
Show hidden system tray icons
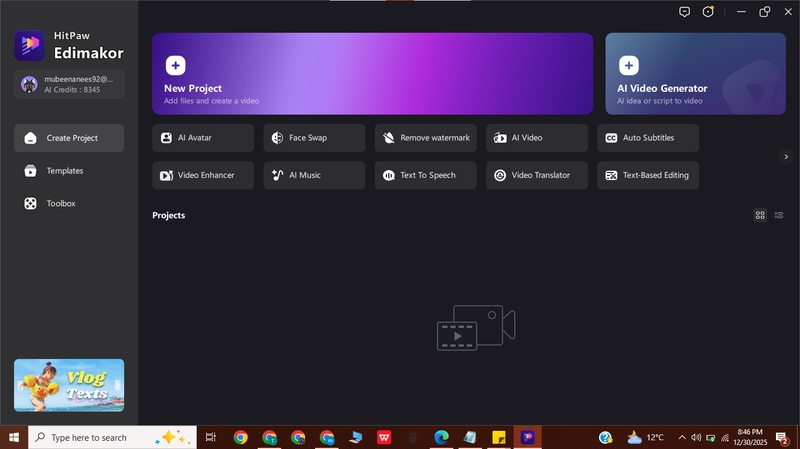click(x=682, y=437)
